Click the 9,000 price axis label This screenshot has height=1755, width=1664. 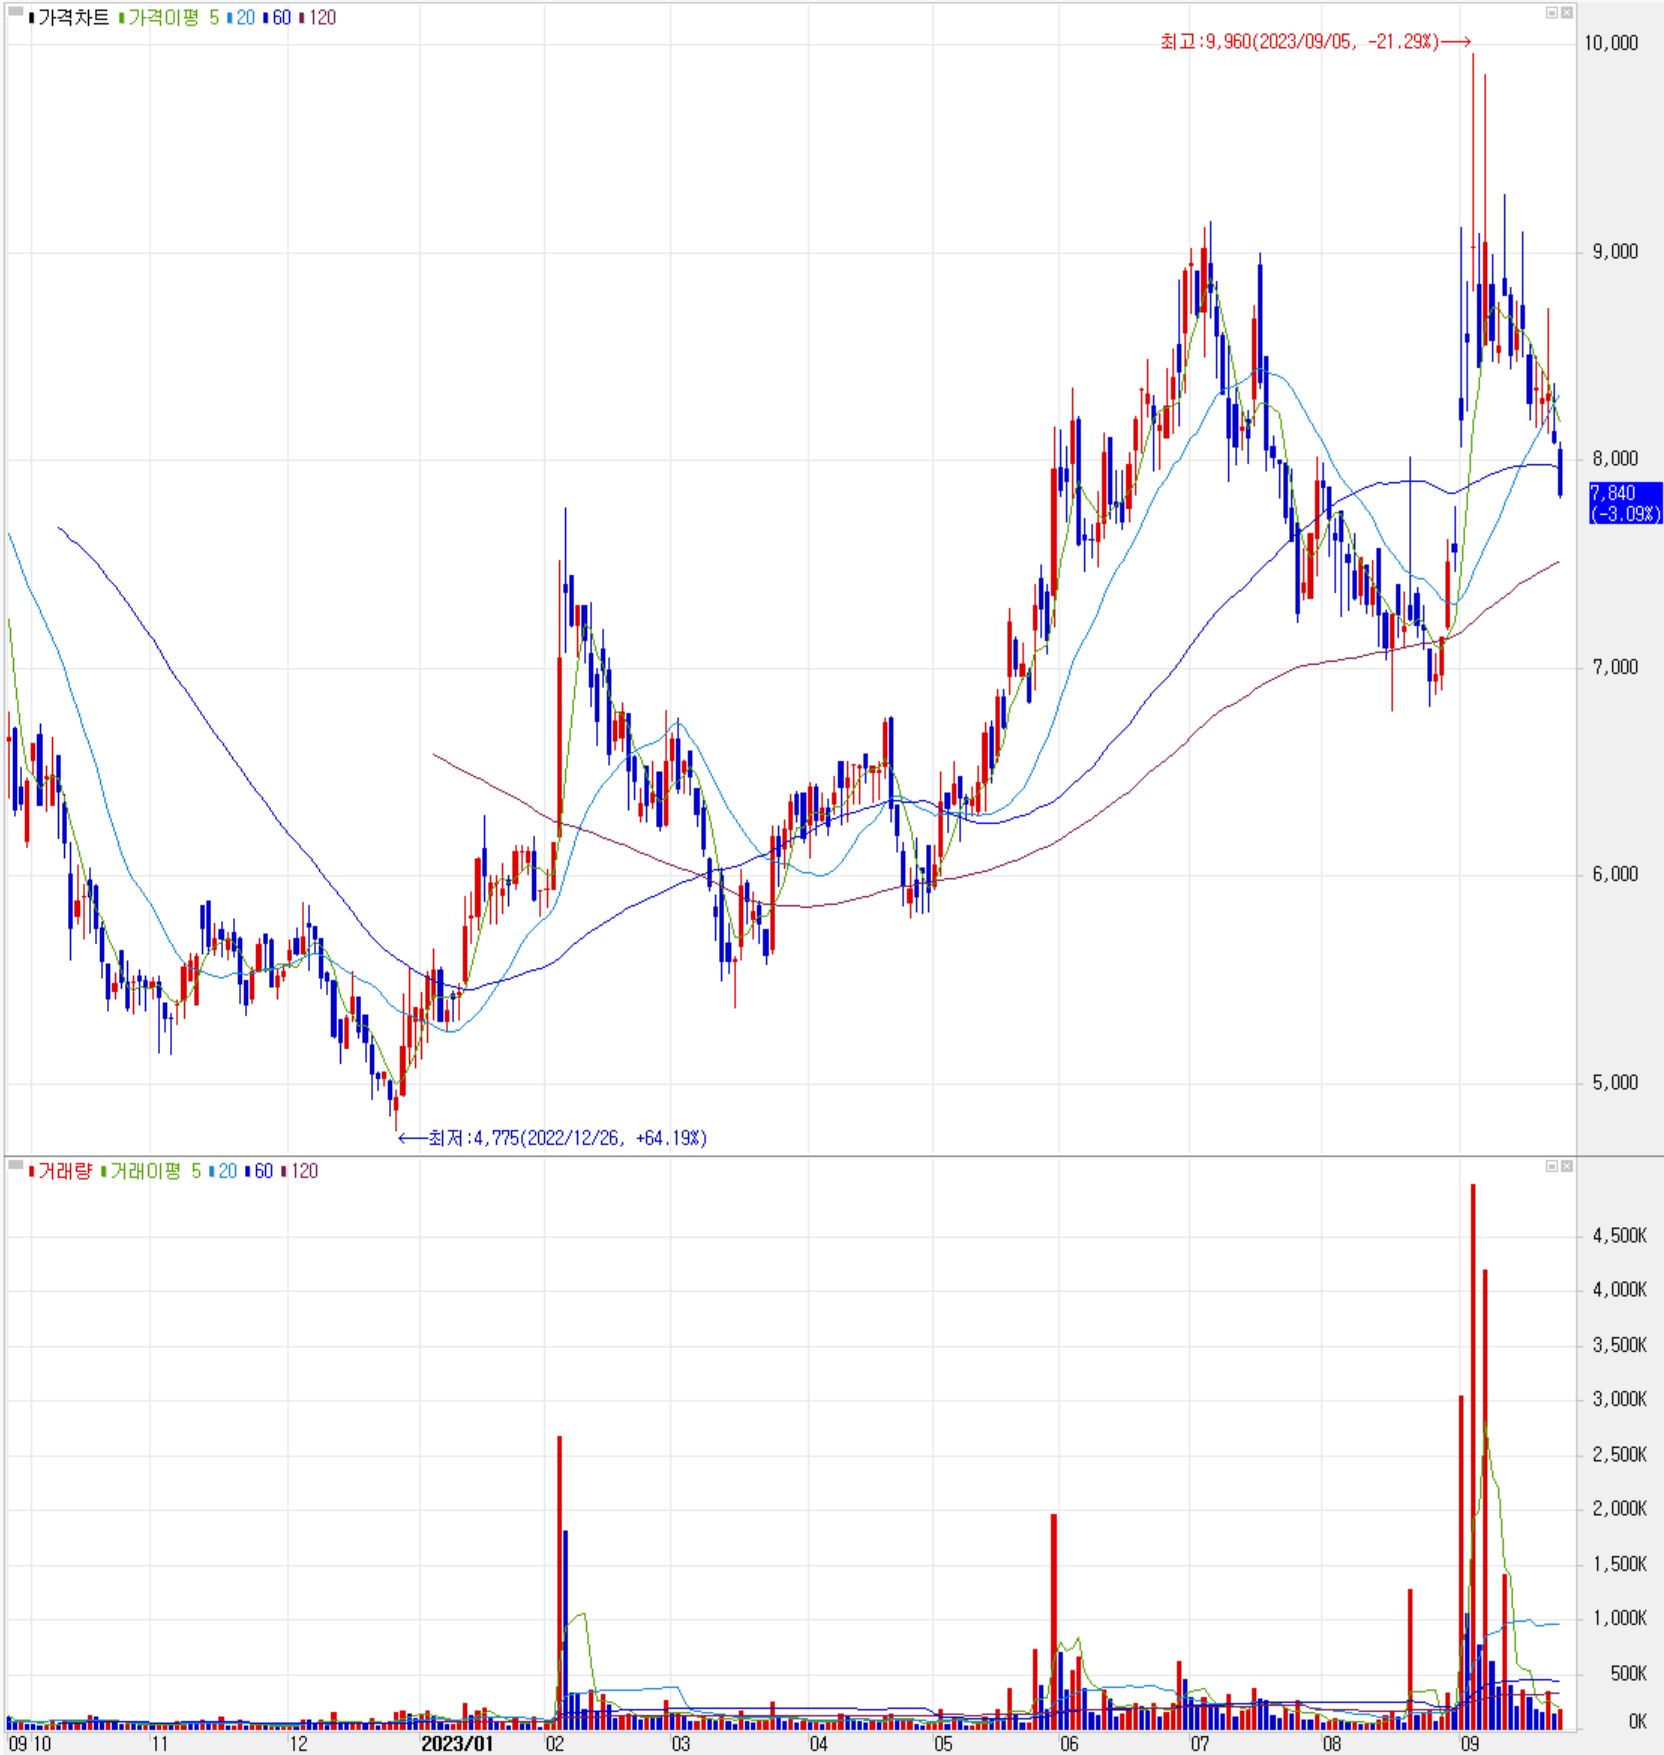click(1615, 252)
